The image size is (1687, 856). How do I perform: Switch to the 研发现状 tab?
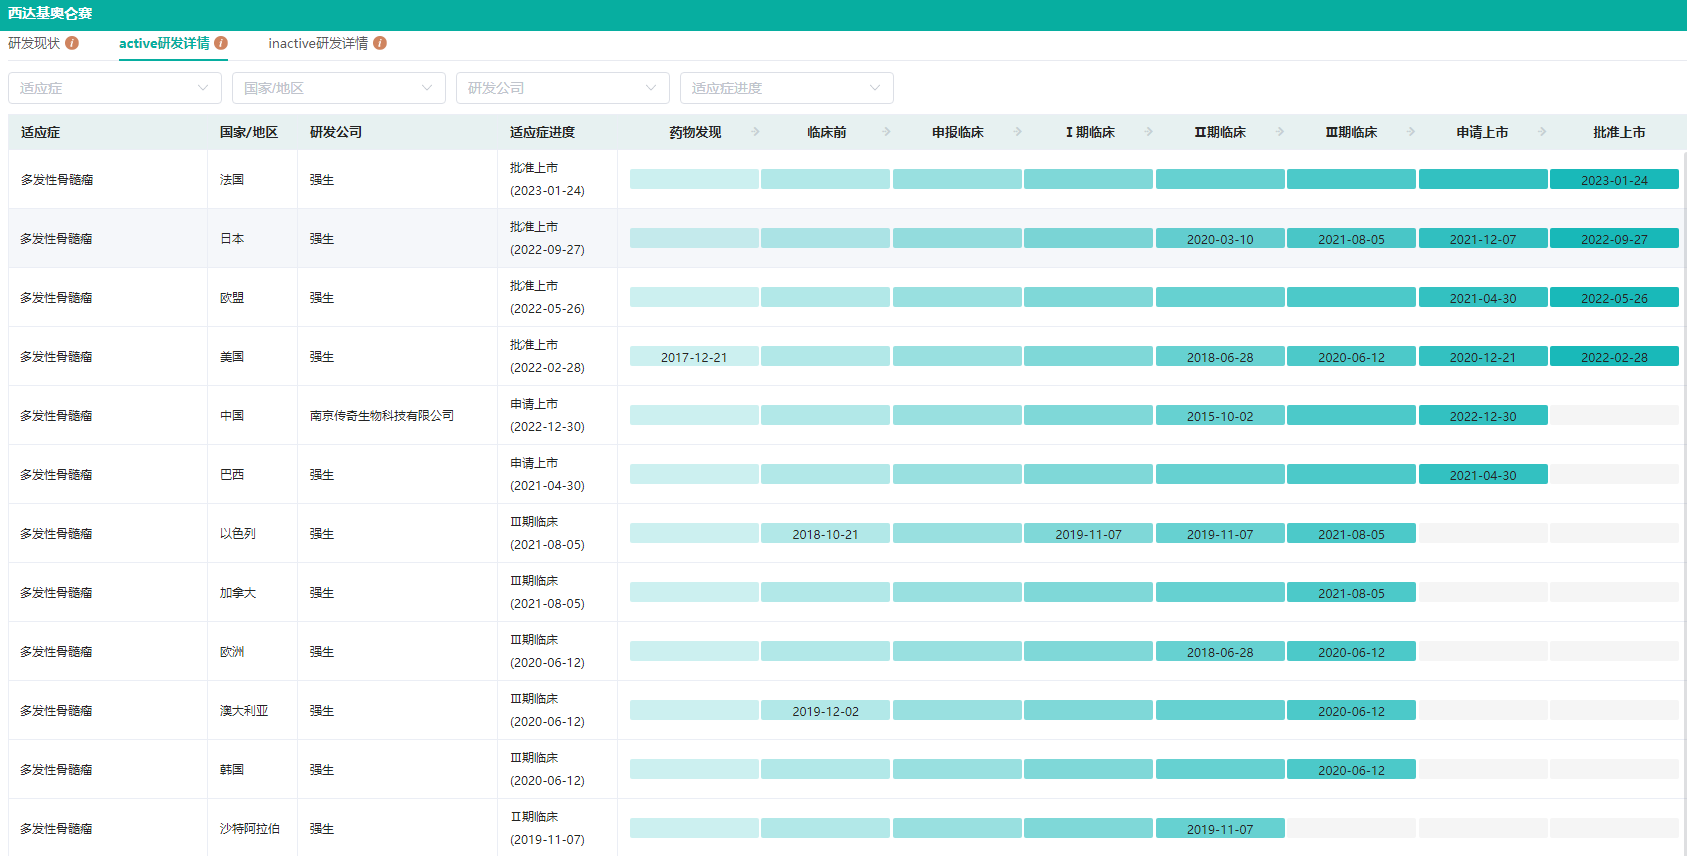point(34,43)
